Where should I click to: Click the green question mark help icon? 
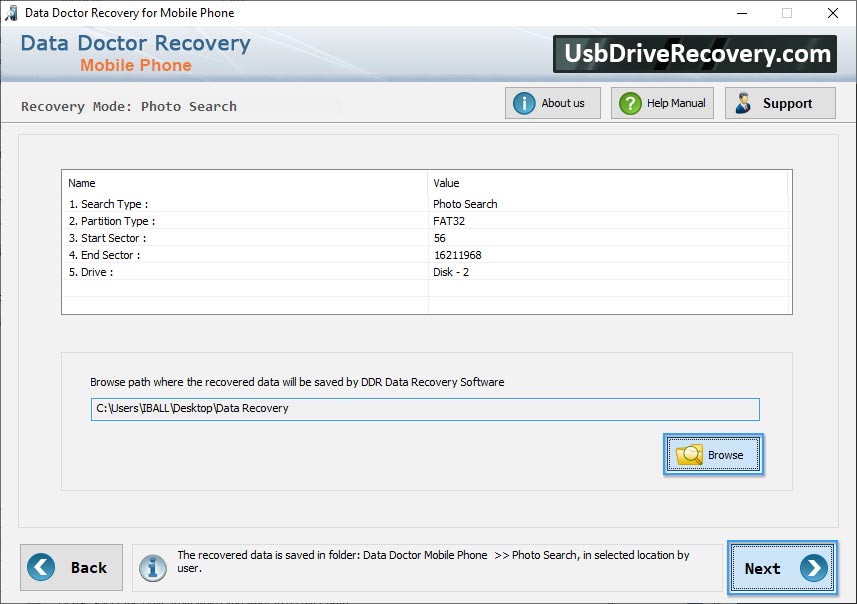click(630, 103)
